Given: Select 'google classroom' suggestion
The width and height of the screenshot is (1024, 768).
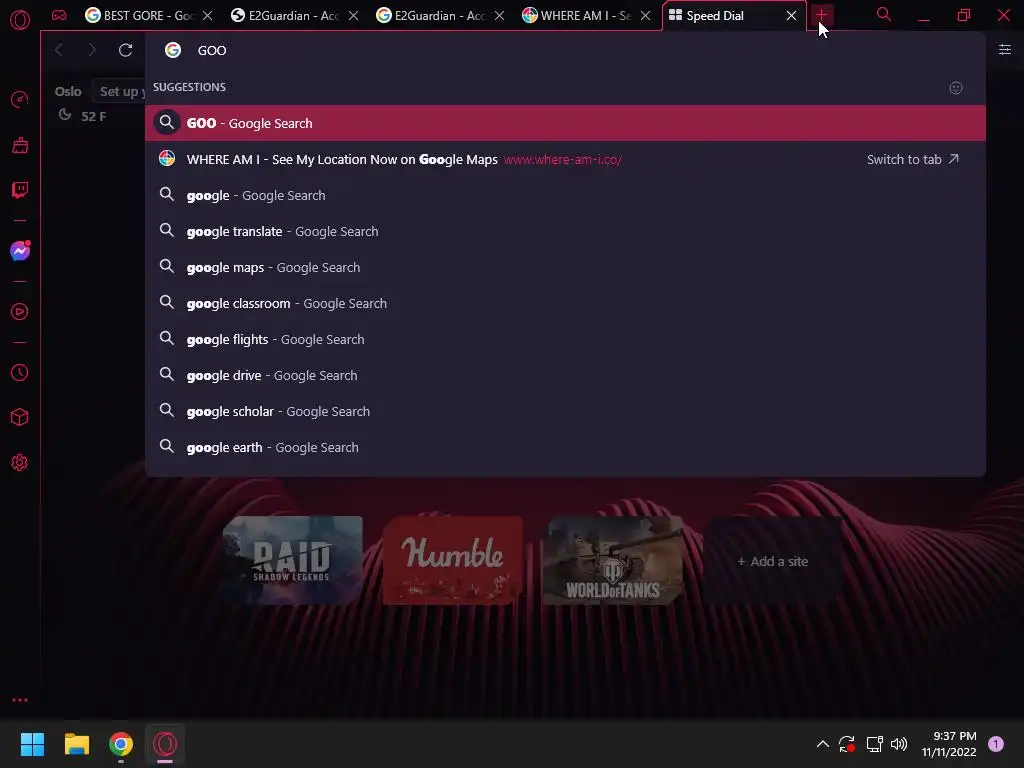Looking at the screenshot, I should tap(565, 303).
